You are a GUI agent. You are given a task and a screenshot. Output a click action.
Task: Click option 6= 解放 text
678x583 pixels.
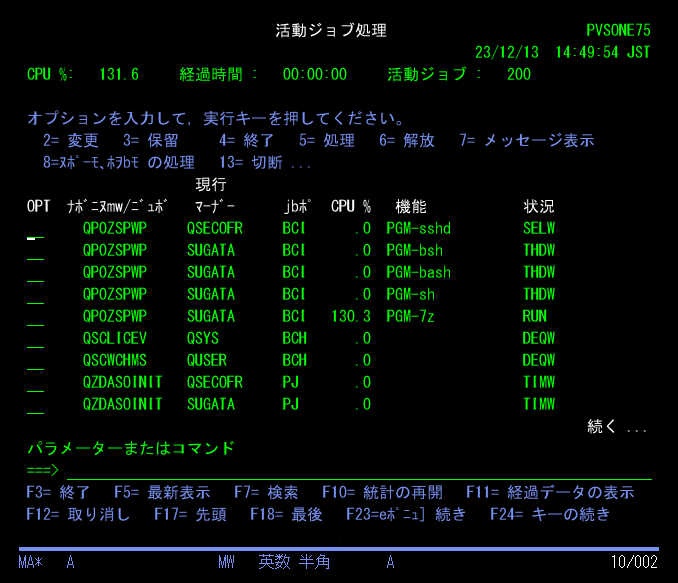tap(406, 141)
